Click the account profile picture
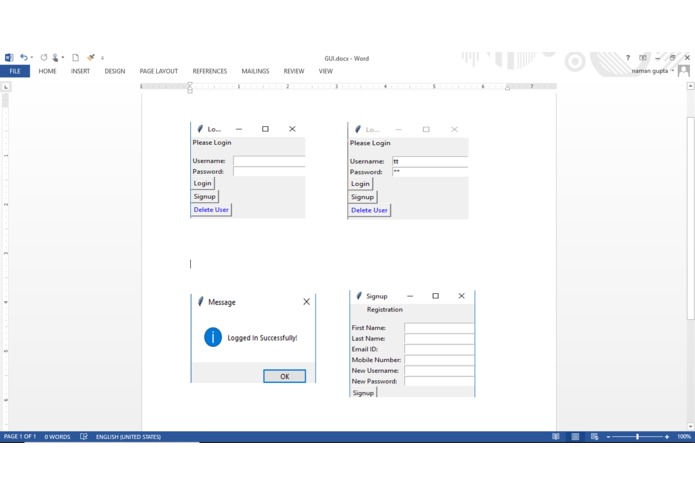The width and height of the screenshot is (695, 494). pyautogui.click(x=684, y=71)
